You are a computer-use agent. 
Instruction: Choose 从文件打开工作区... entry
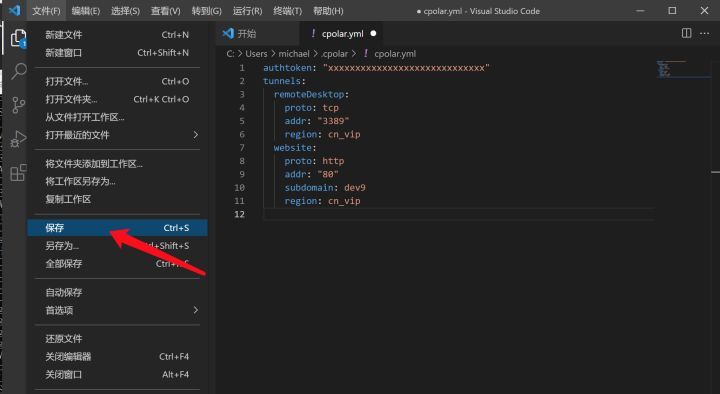coord(117,117)
